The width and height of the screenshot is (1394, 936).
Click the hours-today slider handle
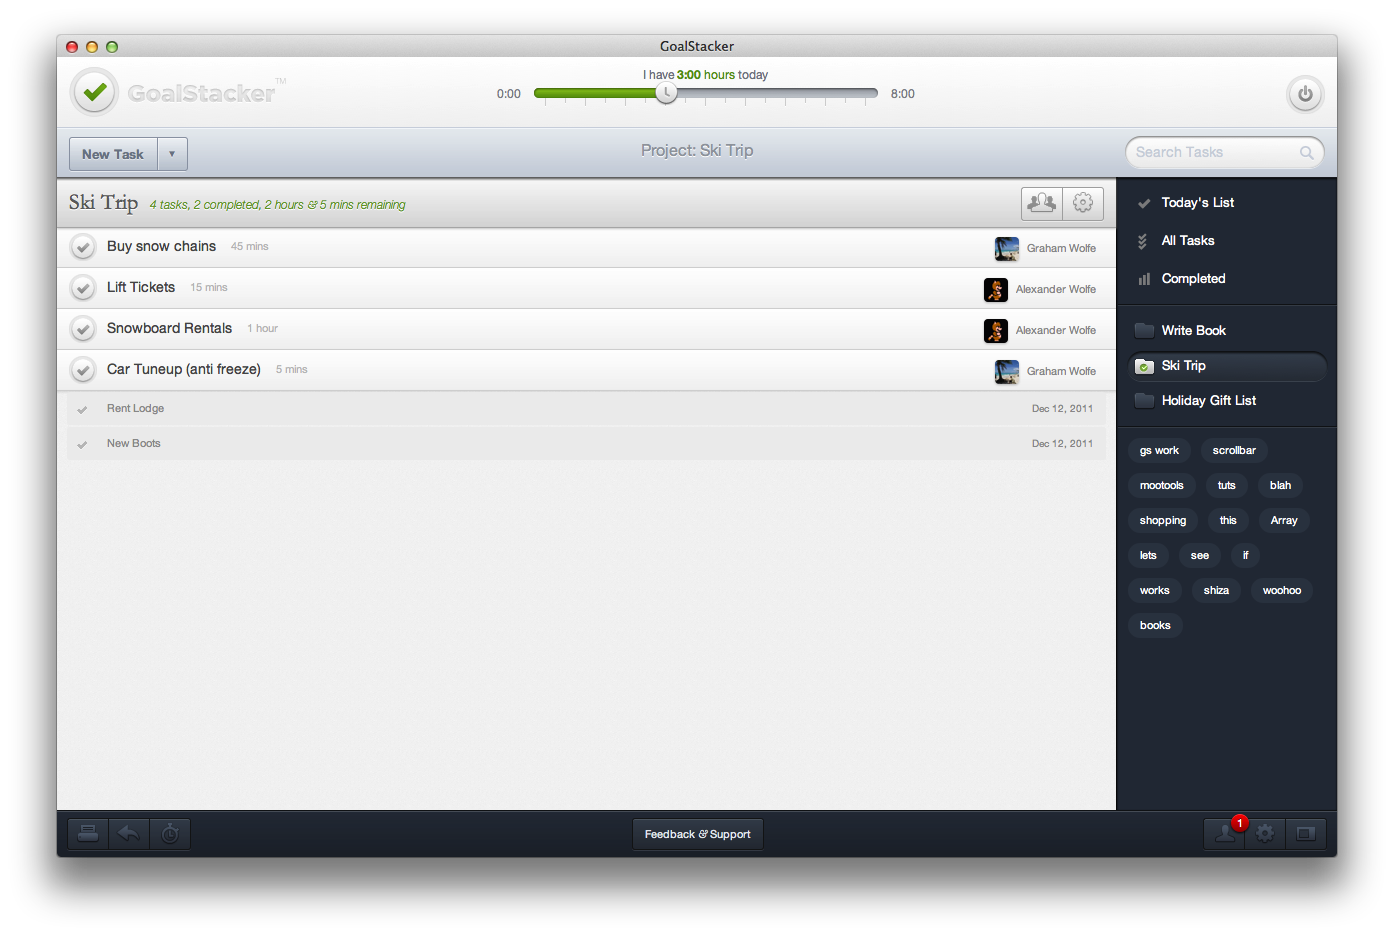[x=666, y=93]
